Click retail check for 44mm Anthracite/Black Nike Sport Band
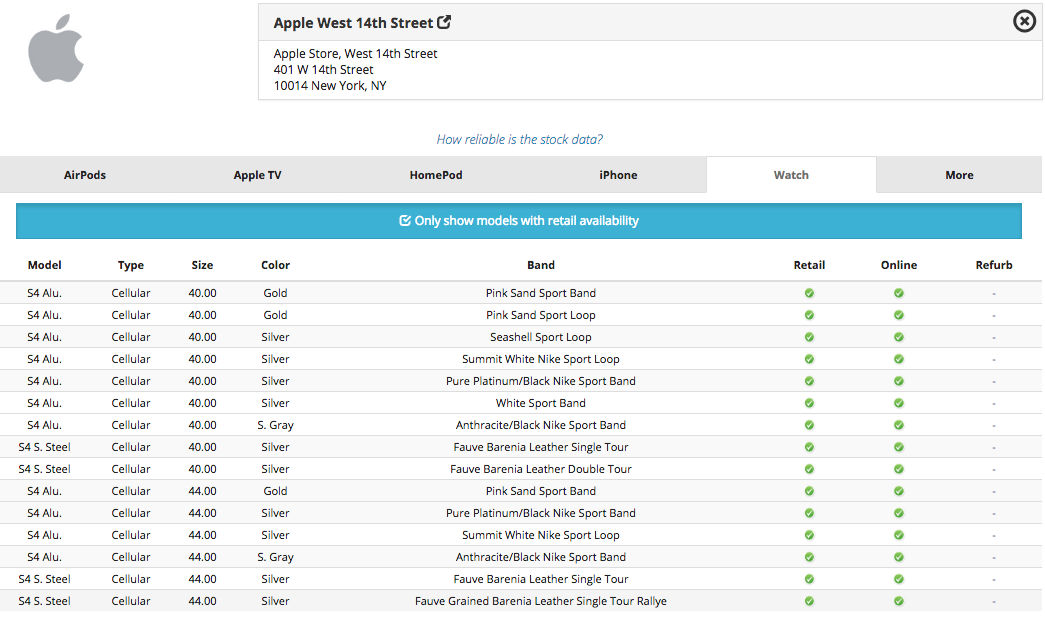 tap(809, 557)
